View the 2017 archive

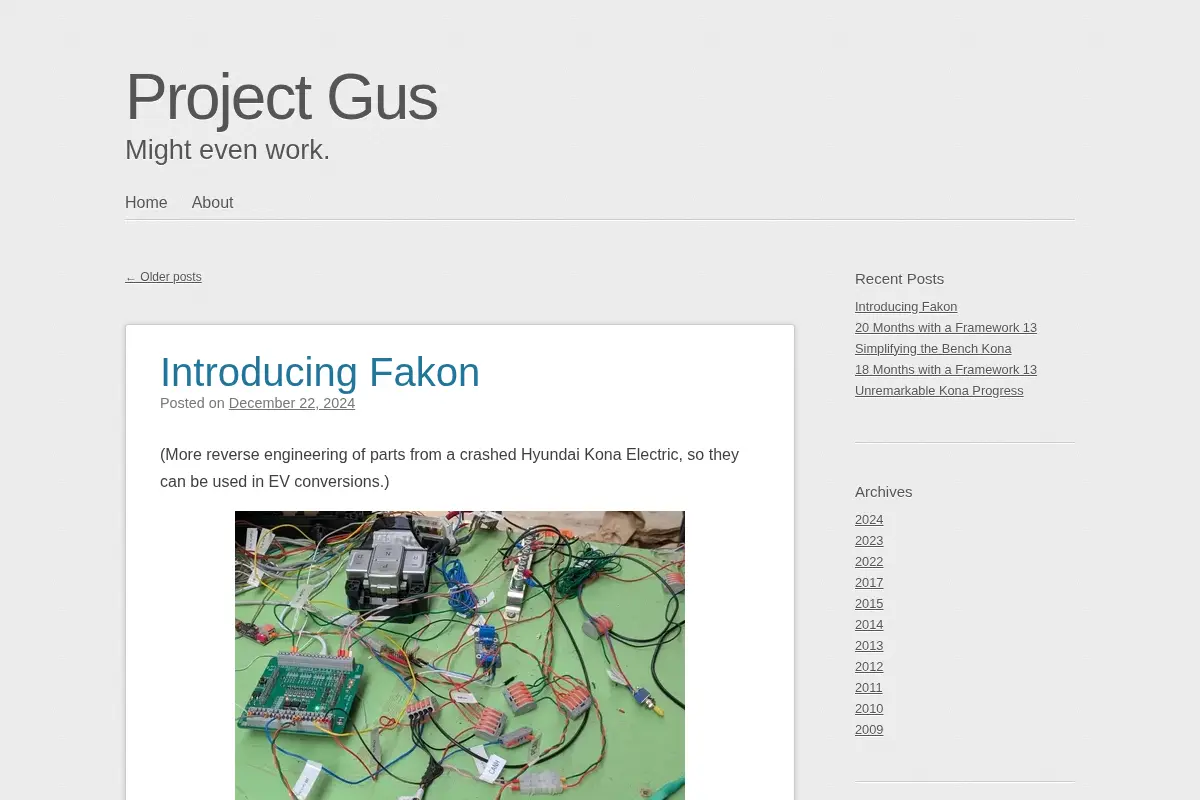pyautogui.click(x=869, y=582)
